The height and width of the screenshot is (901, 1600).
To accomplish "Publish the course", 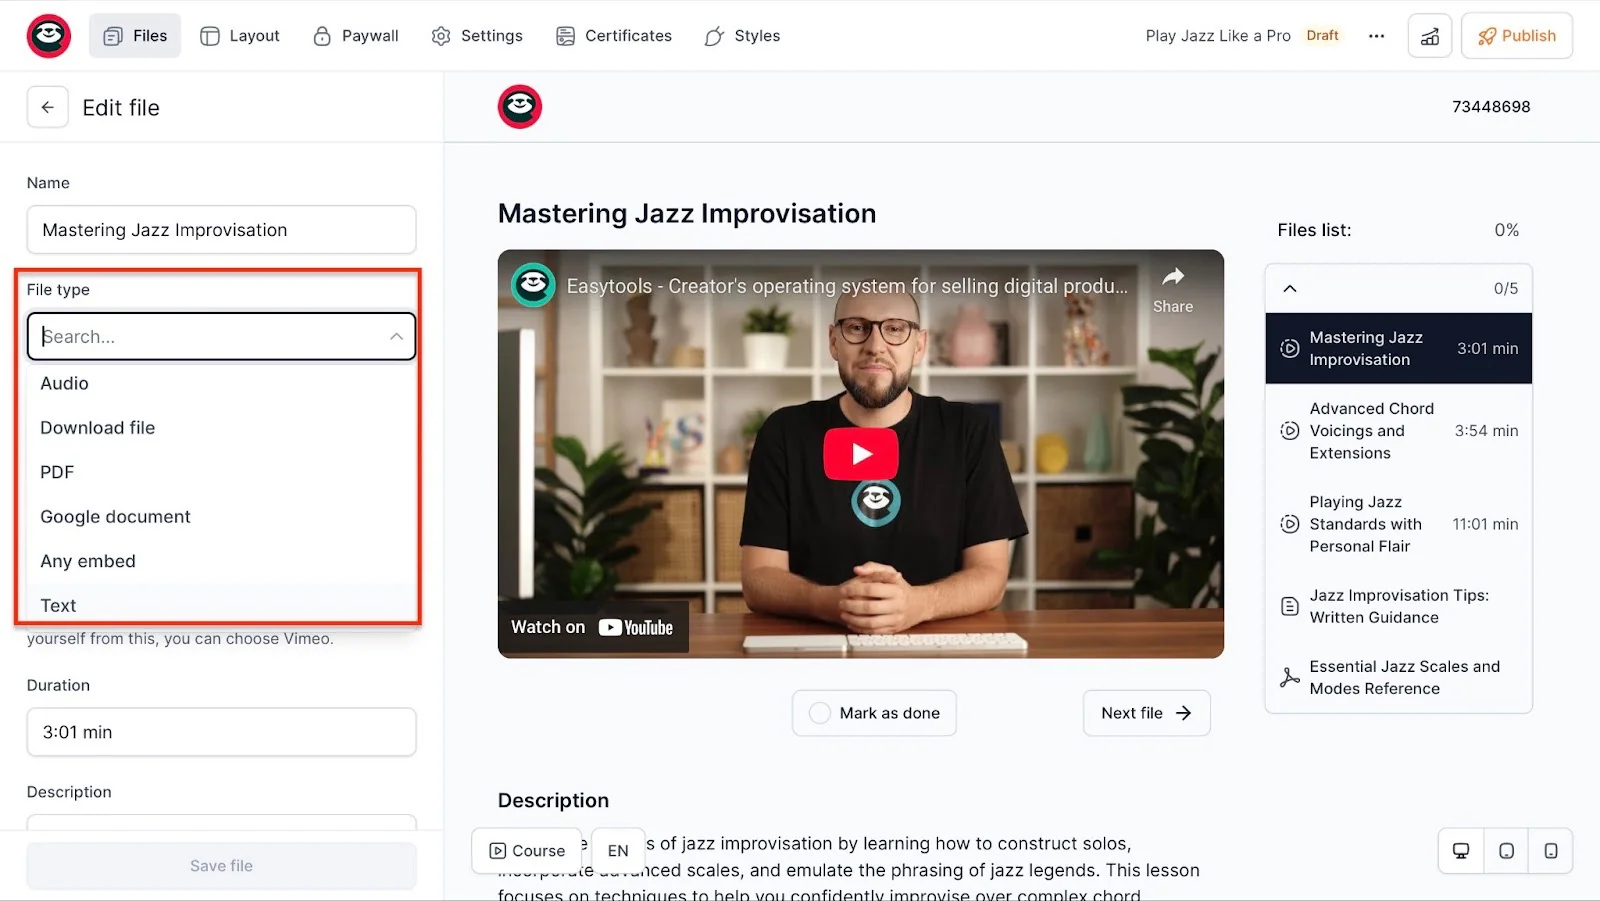I will click(x=1517, y=36).
